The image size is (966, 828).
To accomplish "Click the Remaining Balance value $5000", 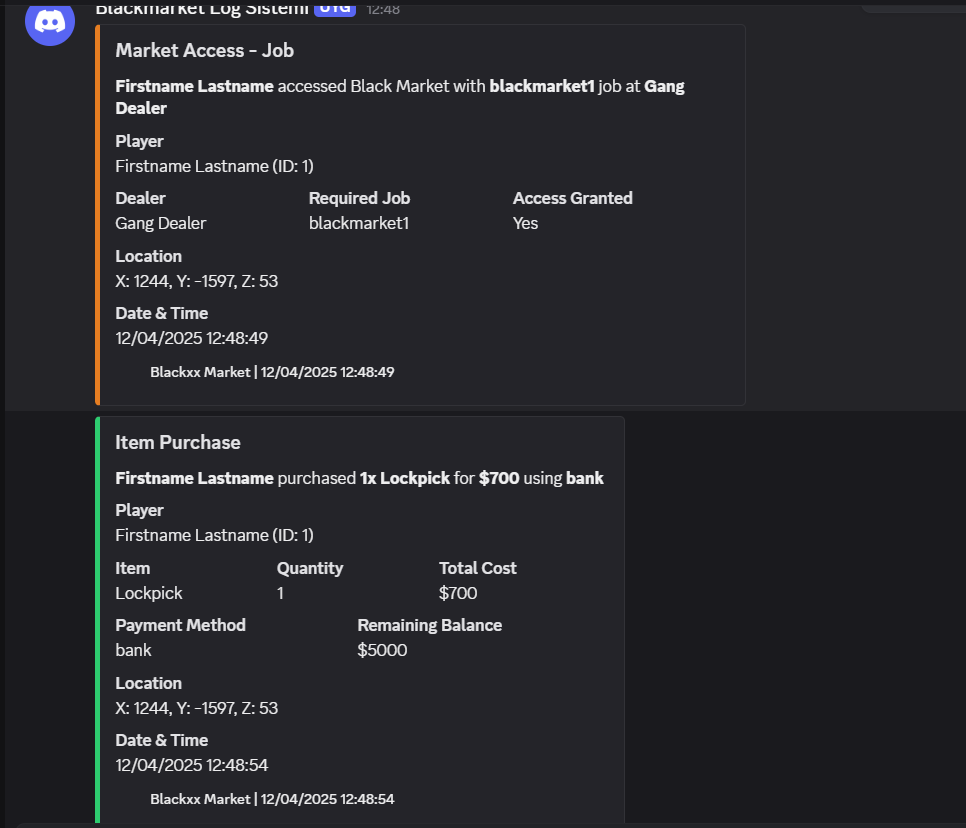I will point(382,651).
